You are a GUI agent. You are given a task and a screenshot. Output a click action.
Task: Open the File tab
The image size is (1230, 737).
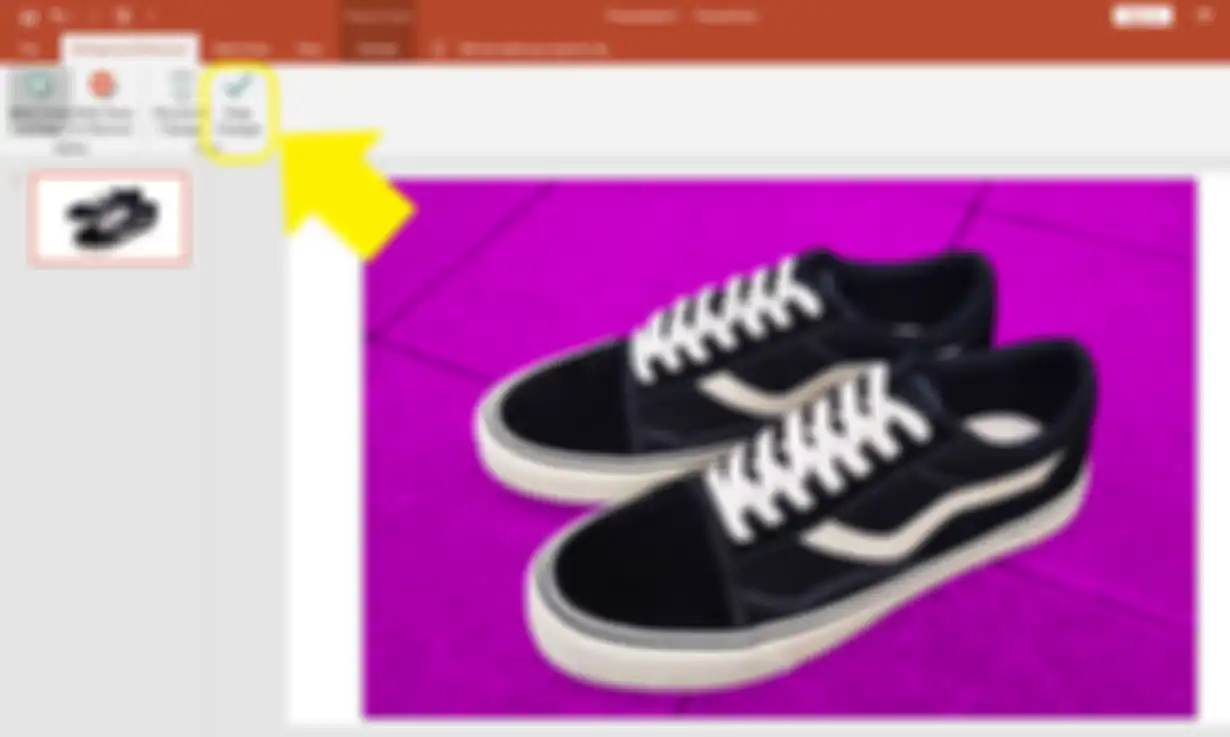(30, 48)
